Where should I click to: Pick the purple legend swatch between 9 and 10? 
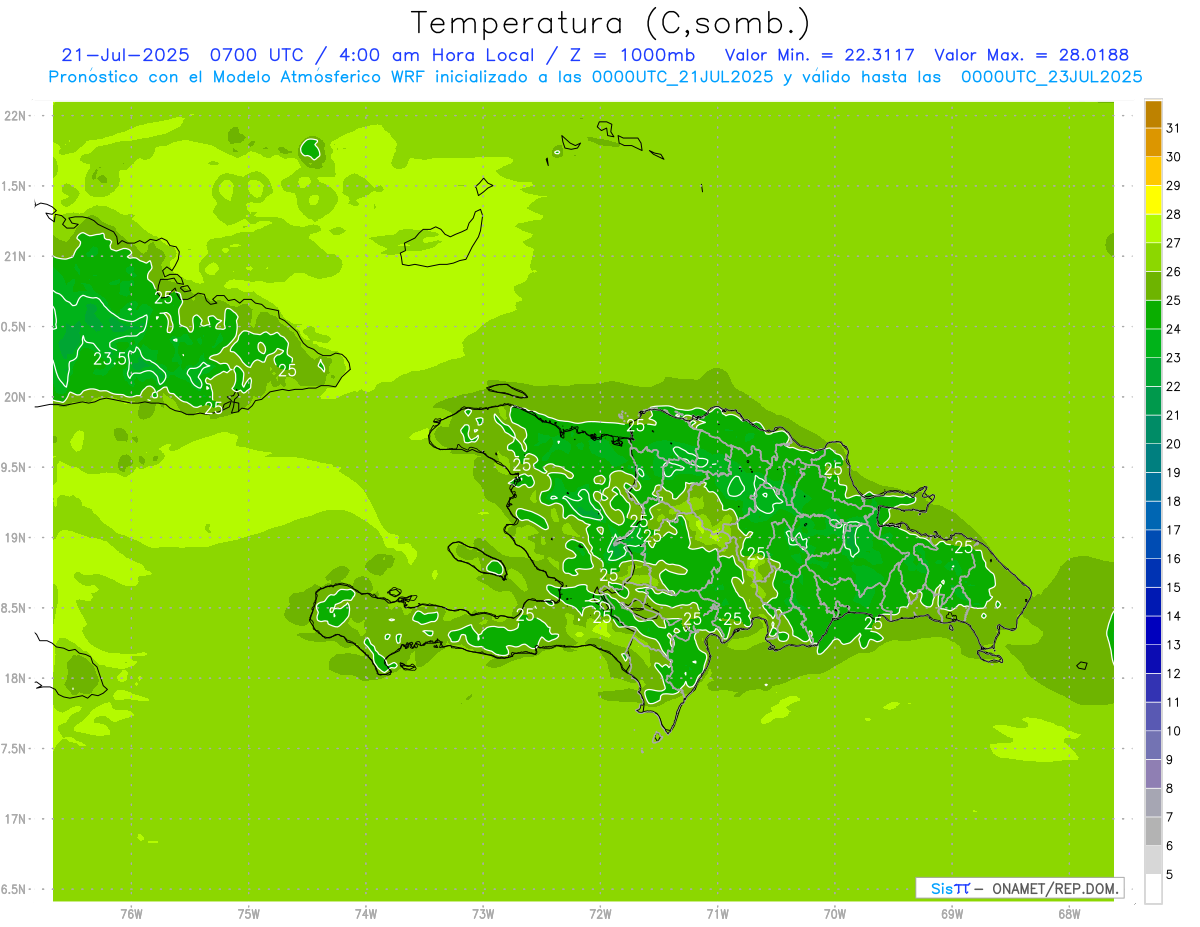(1153, 745)
